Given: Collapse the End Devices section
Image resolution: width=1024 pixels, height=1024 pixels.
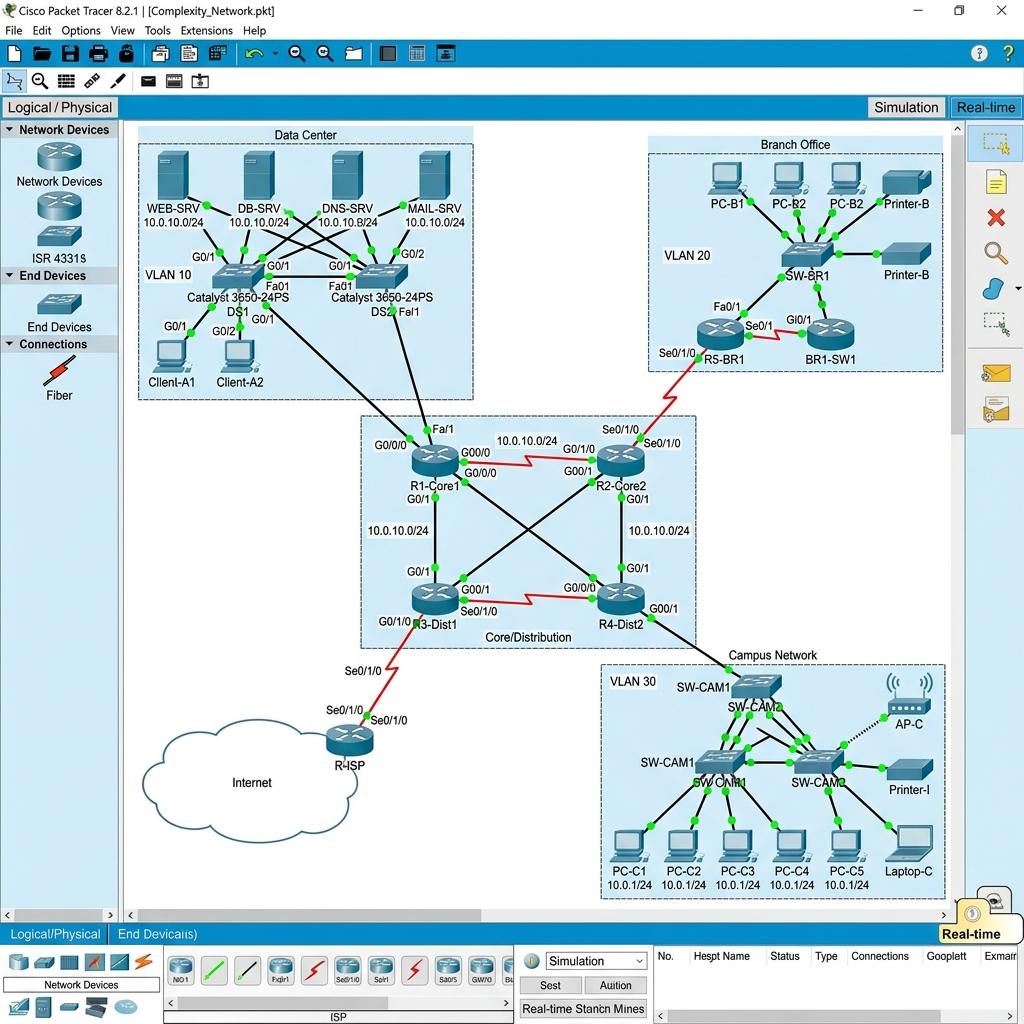Looking at the screenshot, I should coord(9,276).
